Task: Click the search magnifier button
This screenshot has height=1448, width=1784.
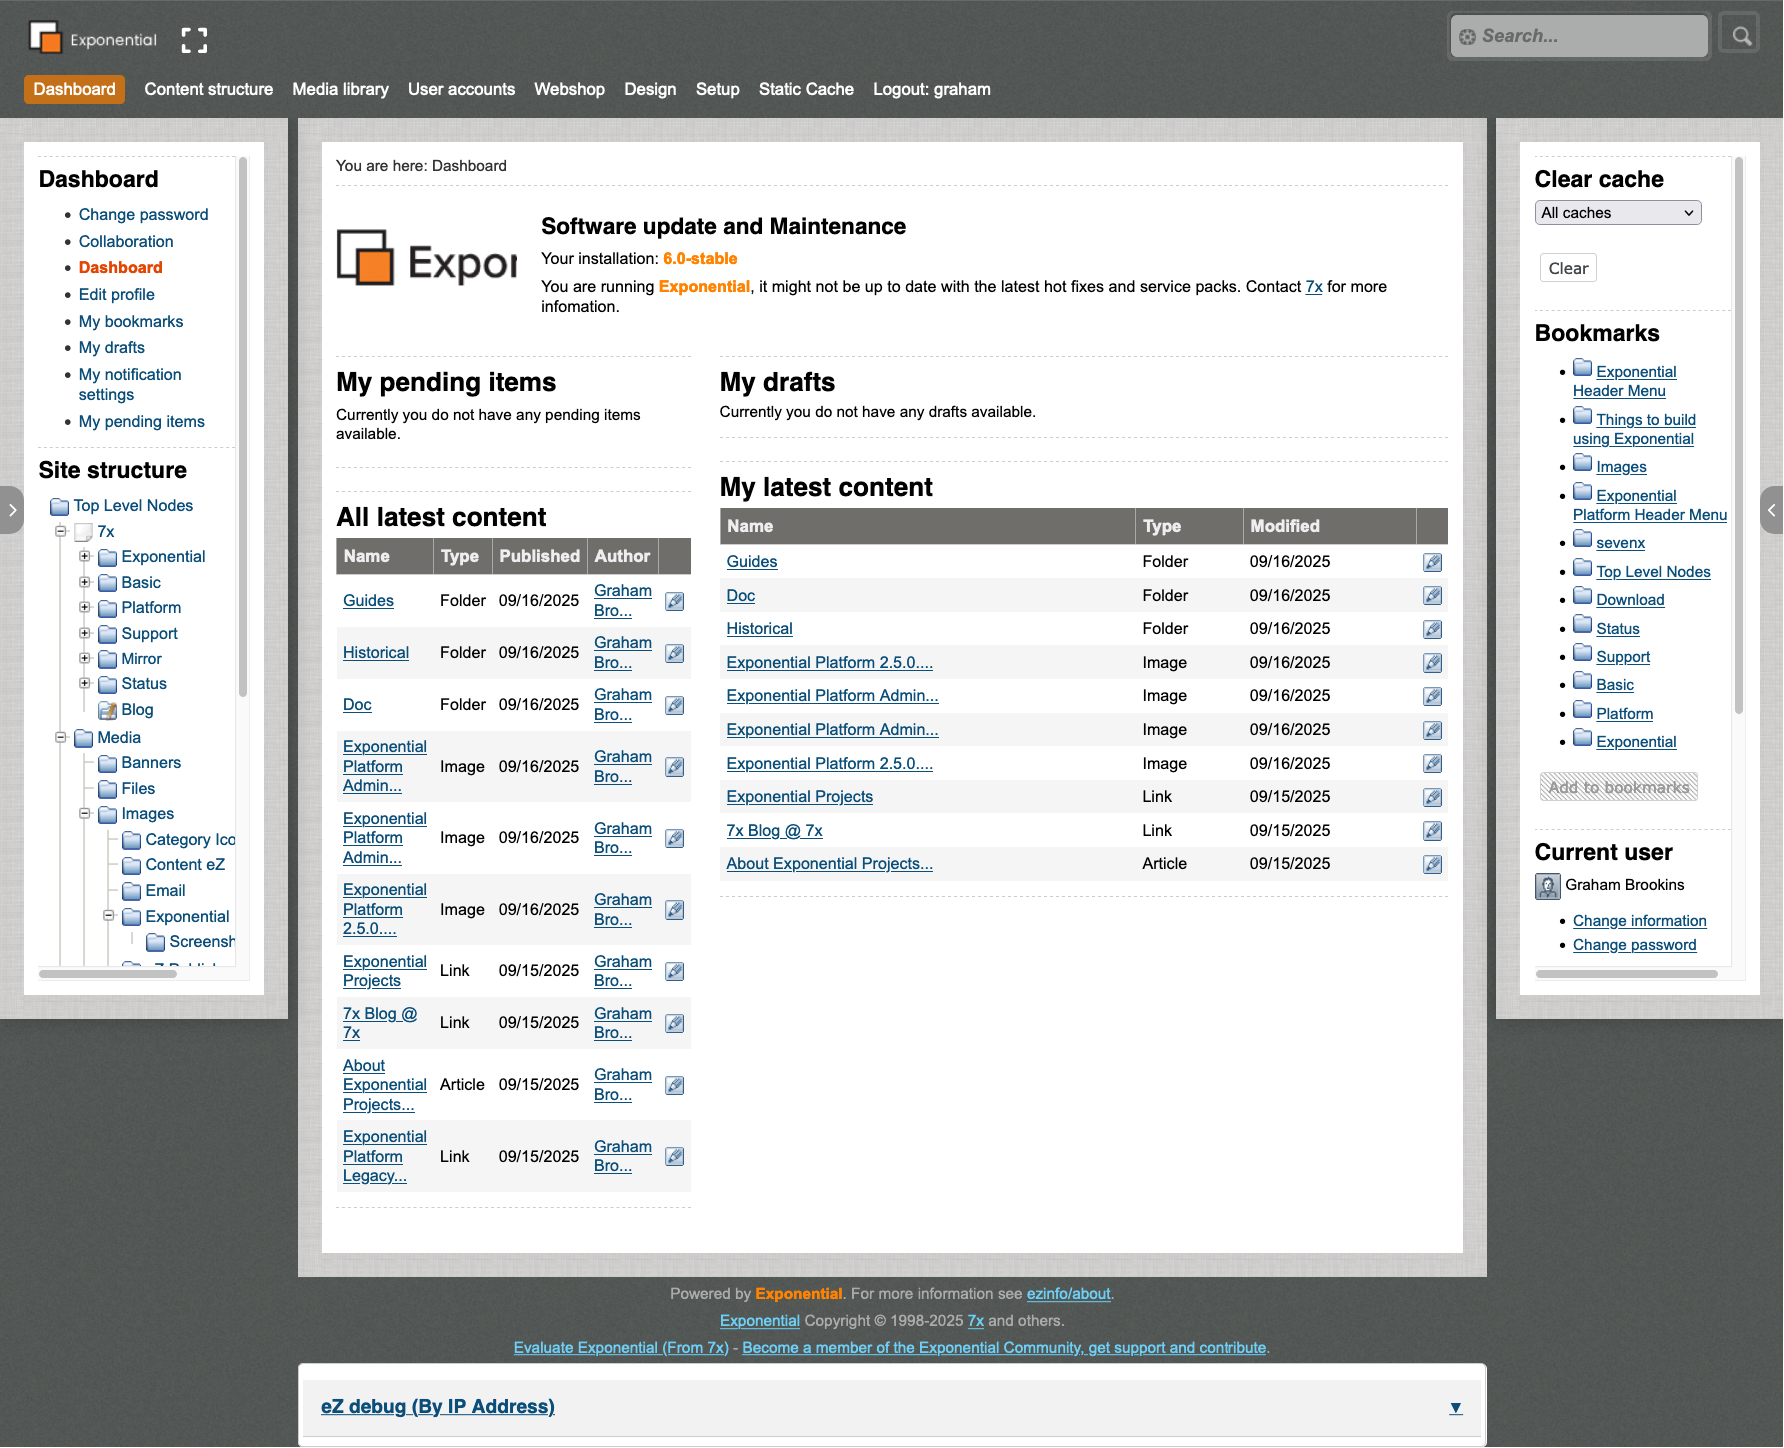Action: [x=1741, y=36]
